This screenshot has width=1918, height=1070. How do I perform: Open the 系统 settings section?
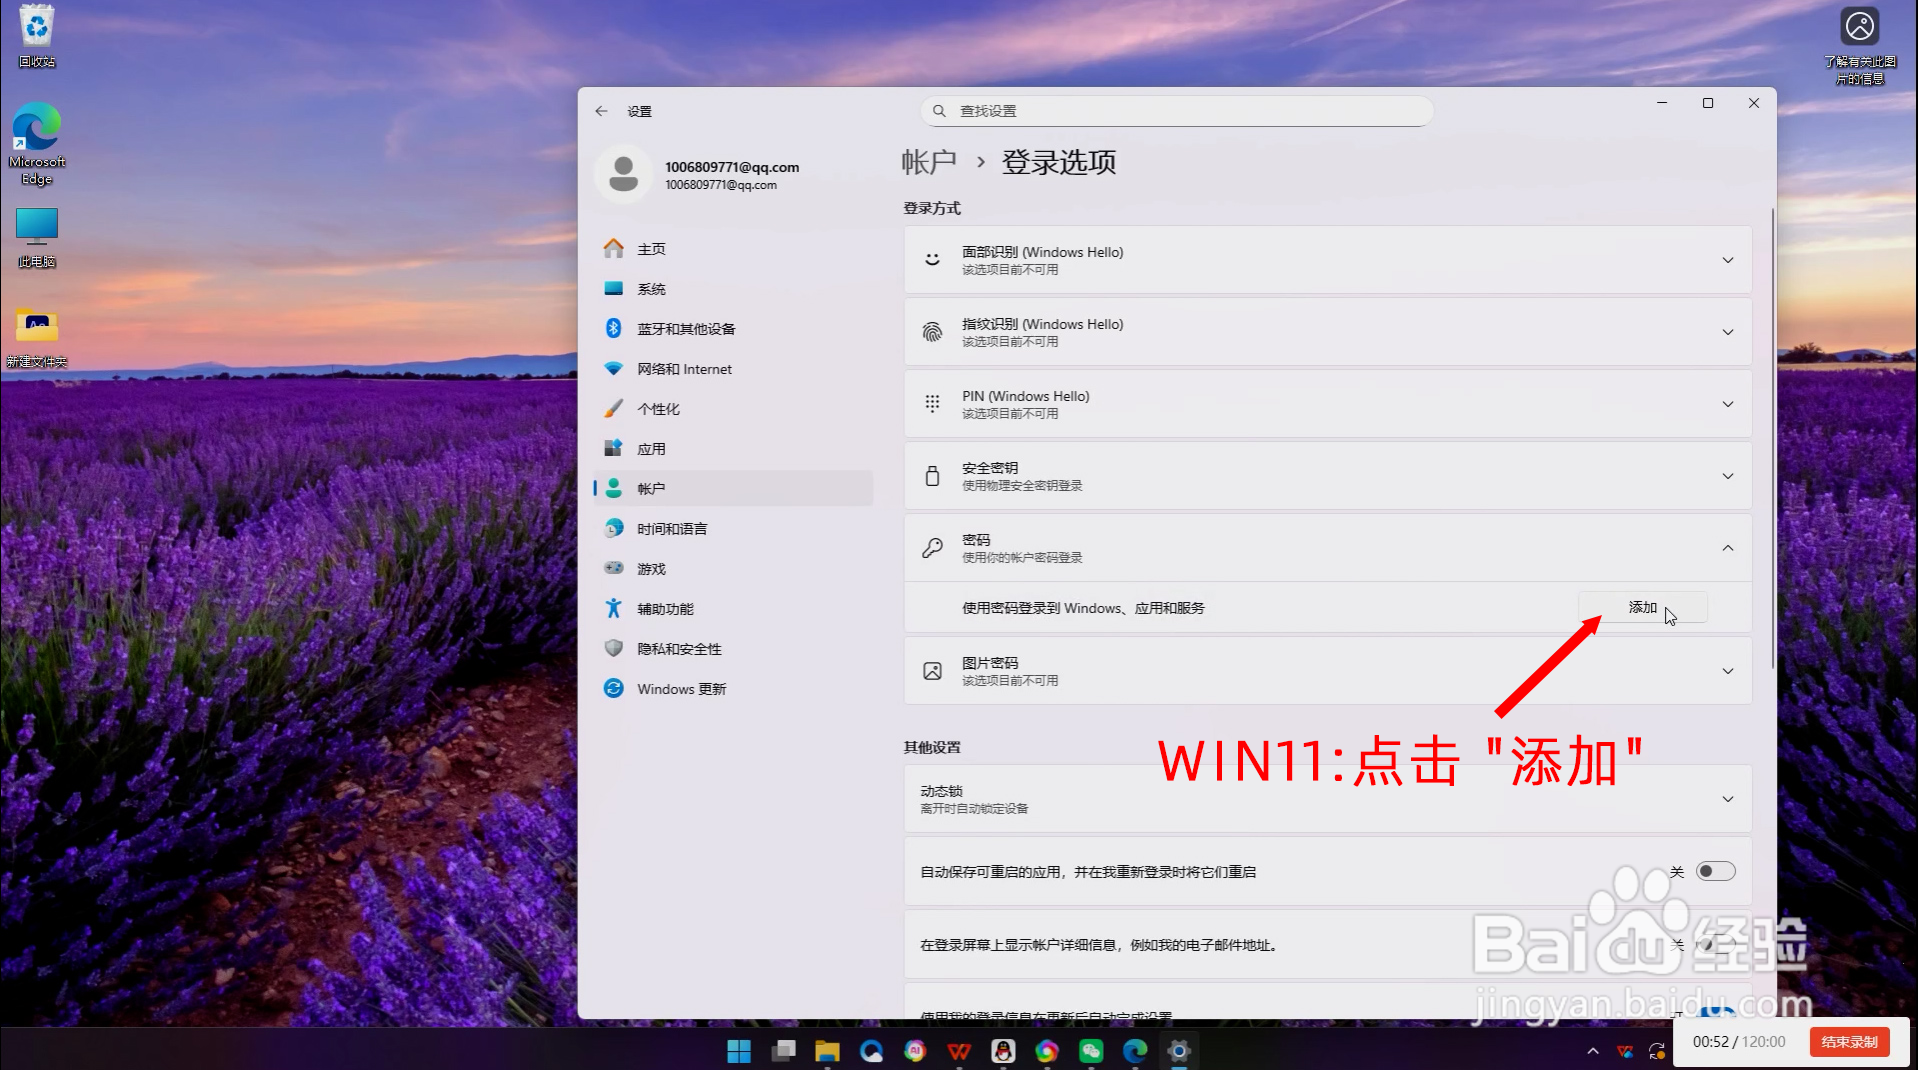650,288
